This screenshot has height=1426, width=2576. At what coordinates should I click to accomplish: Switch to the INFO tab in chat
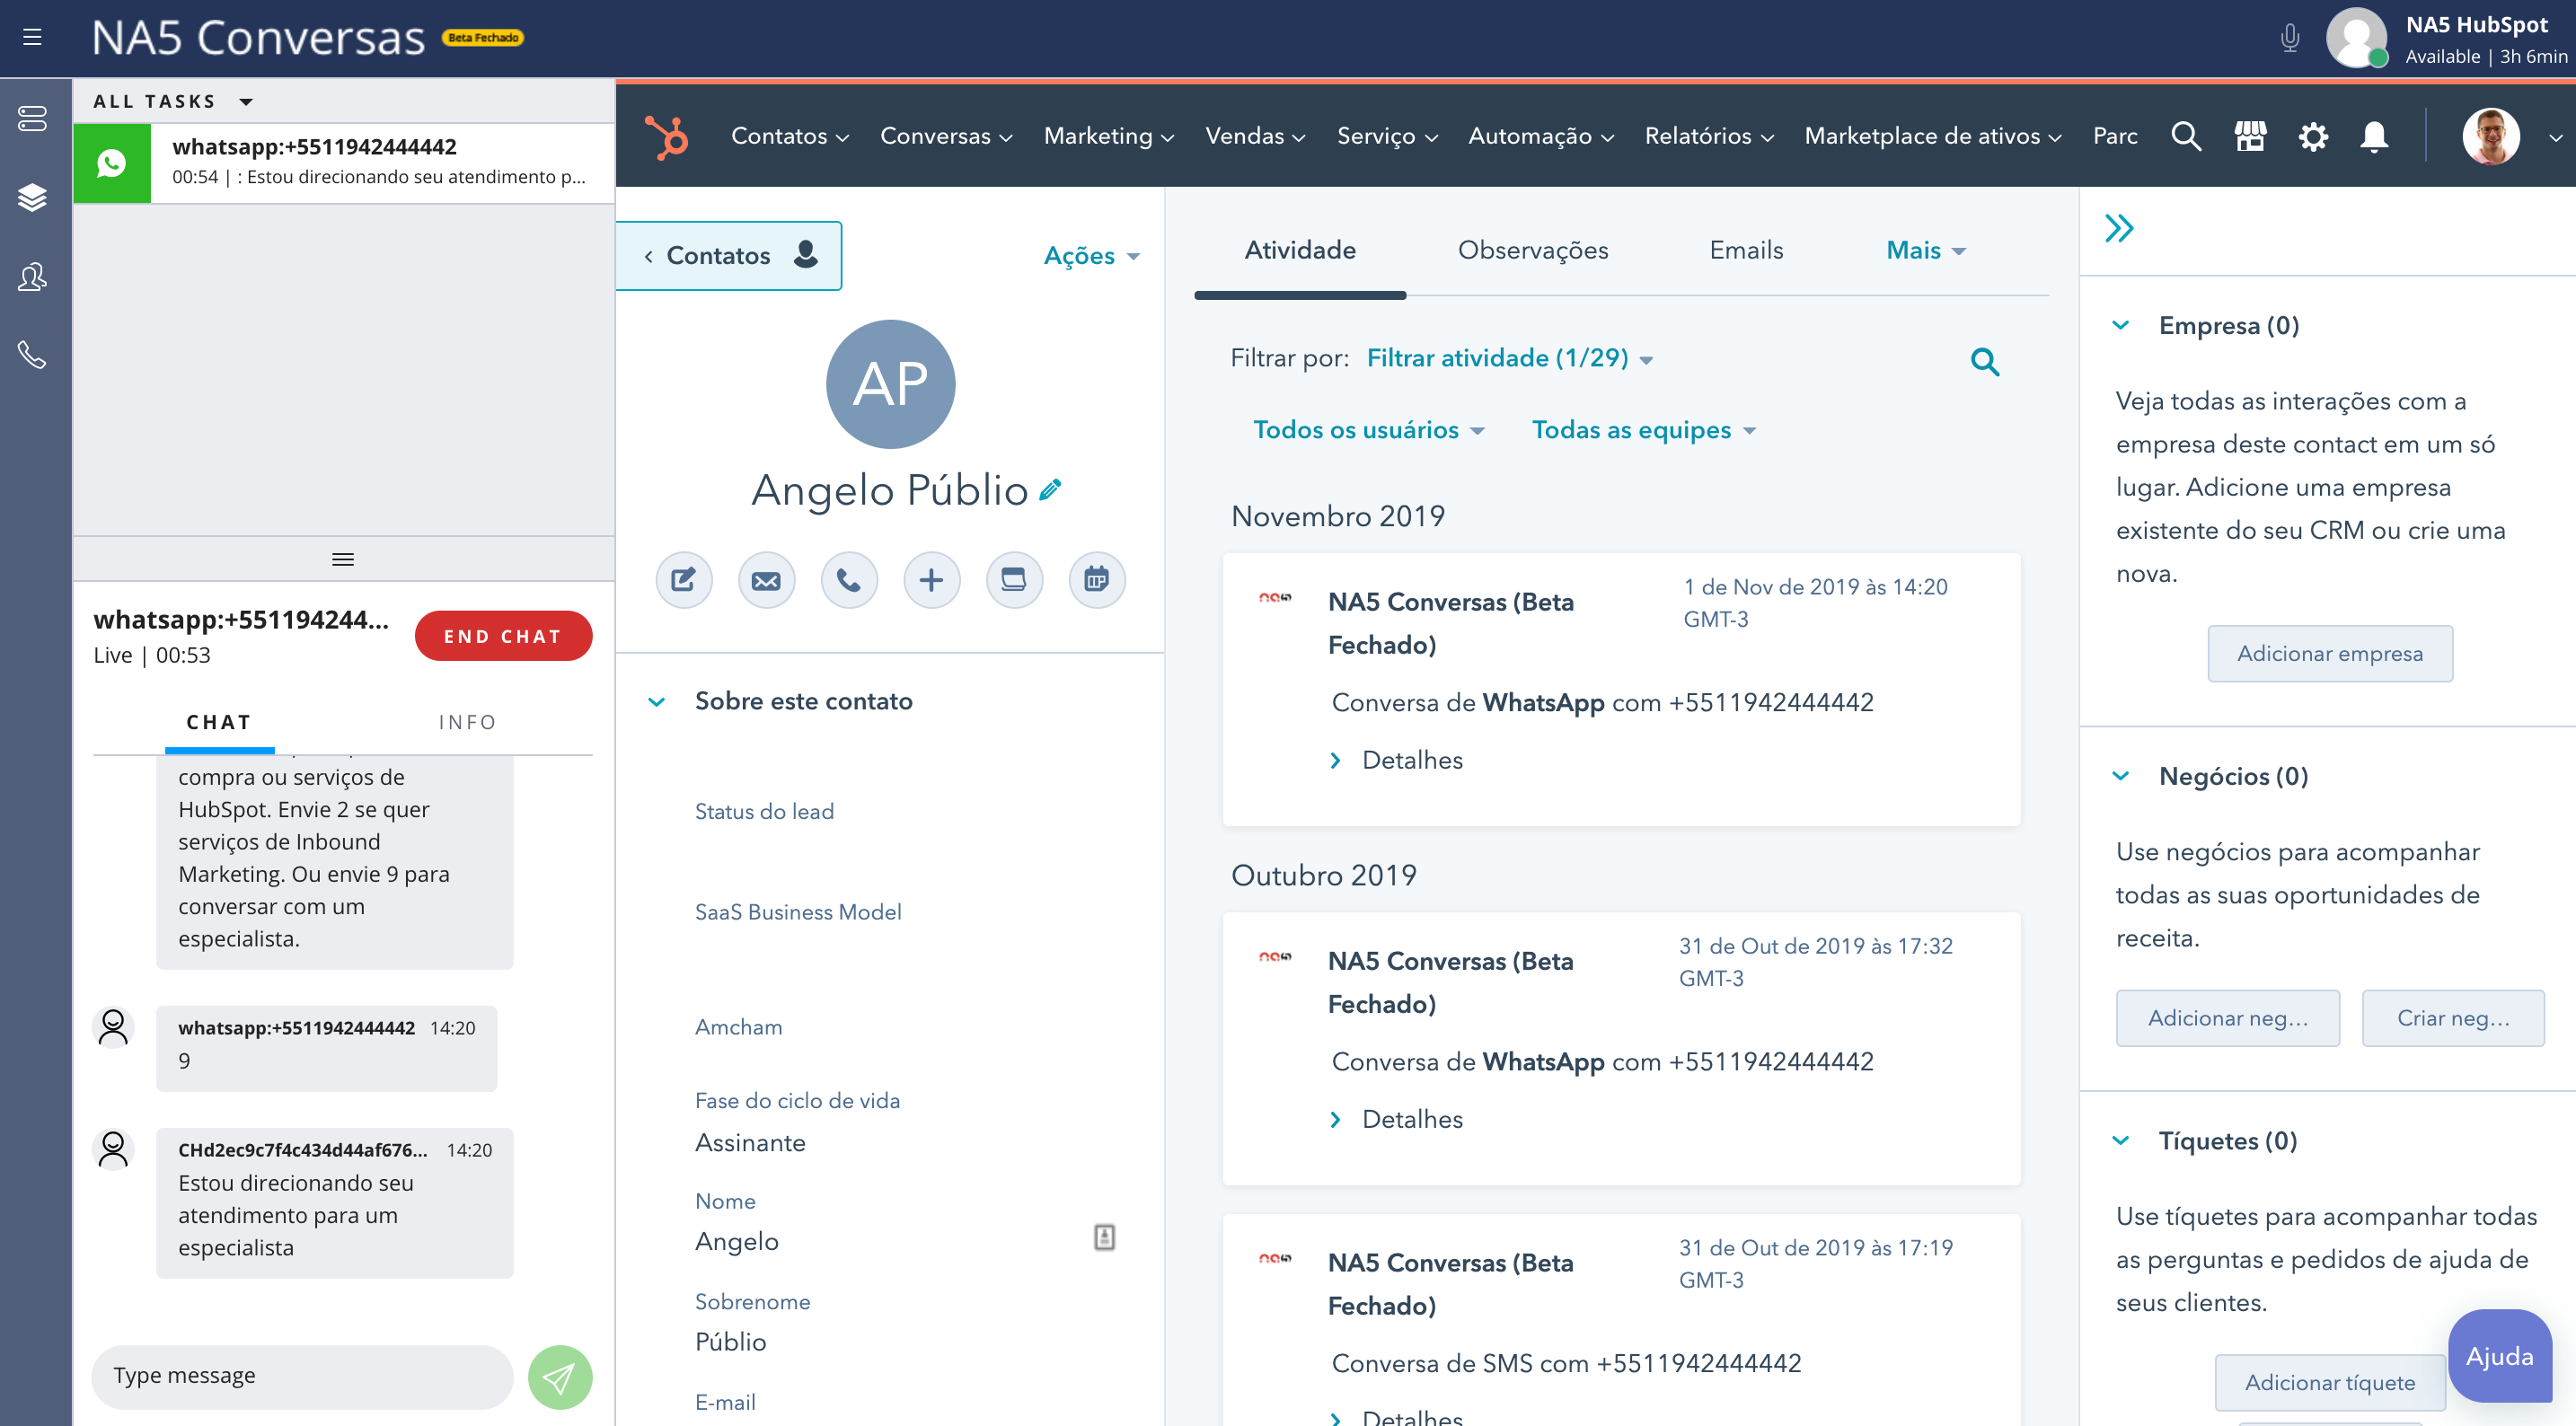[467, 722]
